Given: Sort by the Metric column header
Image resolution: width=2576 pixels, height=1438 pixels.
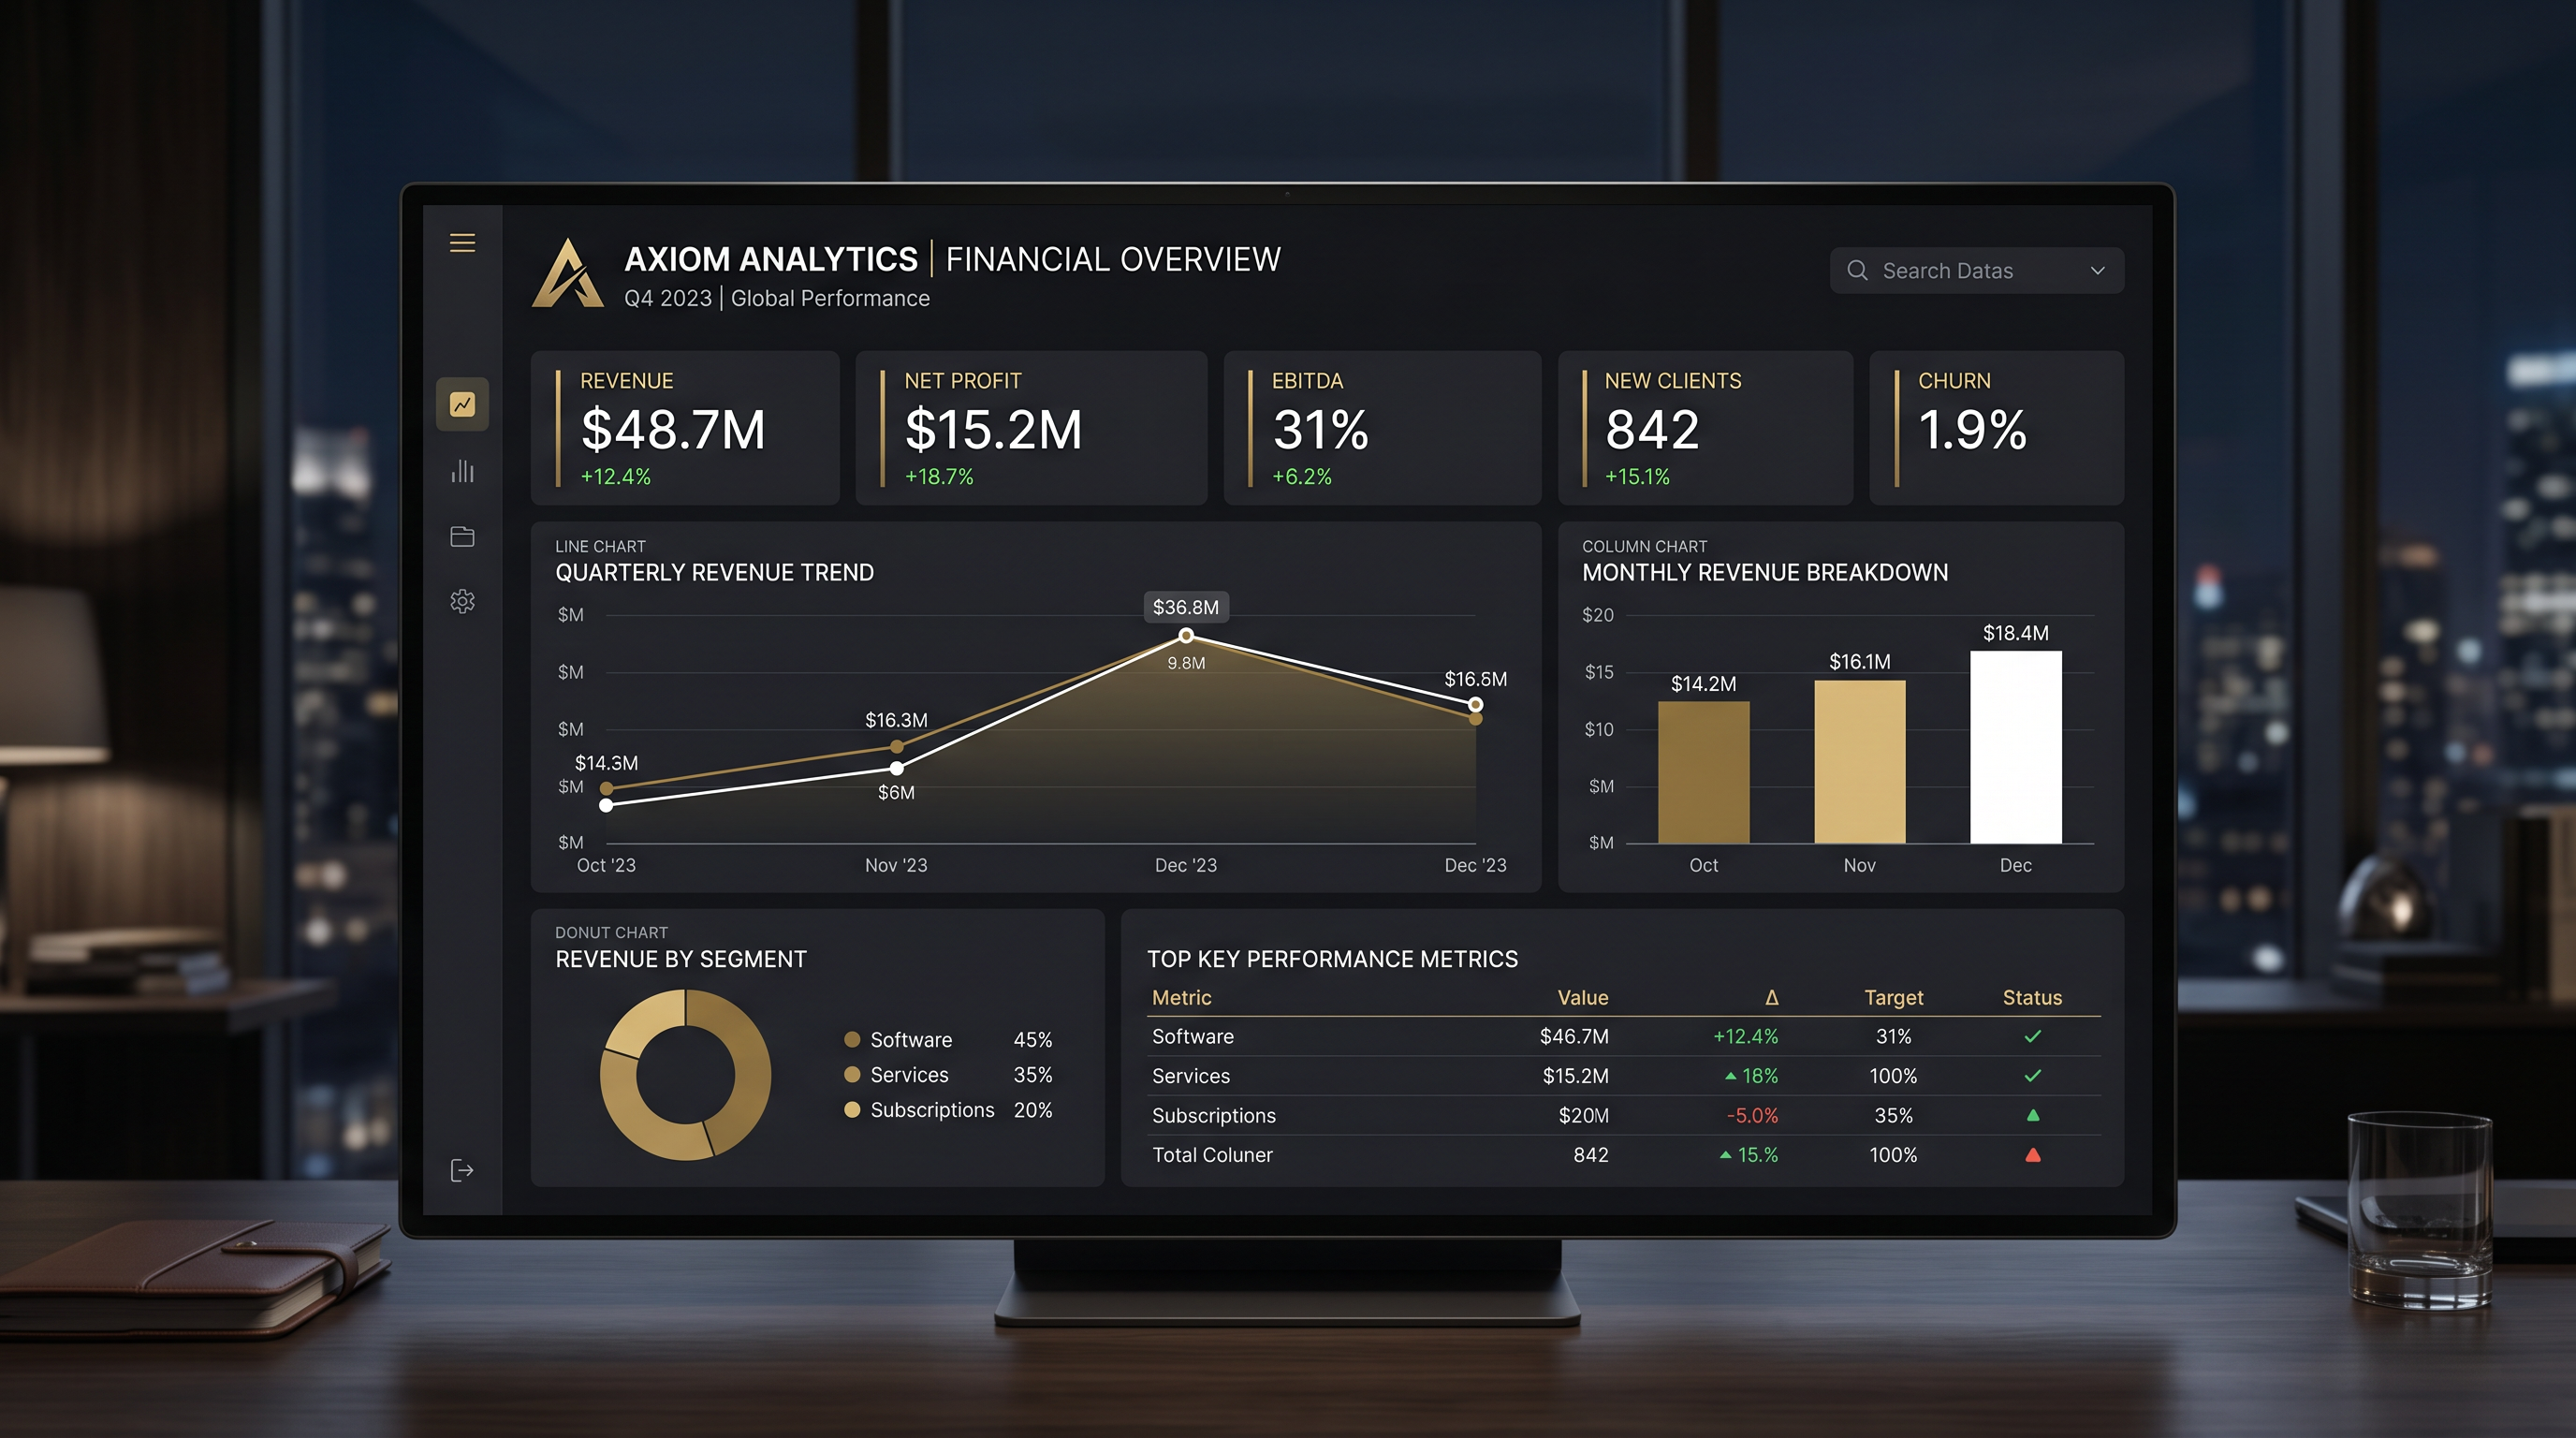Looking at the screenshot, I should 1181,997.
